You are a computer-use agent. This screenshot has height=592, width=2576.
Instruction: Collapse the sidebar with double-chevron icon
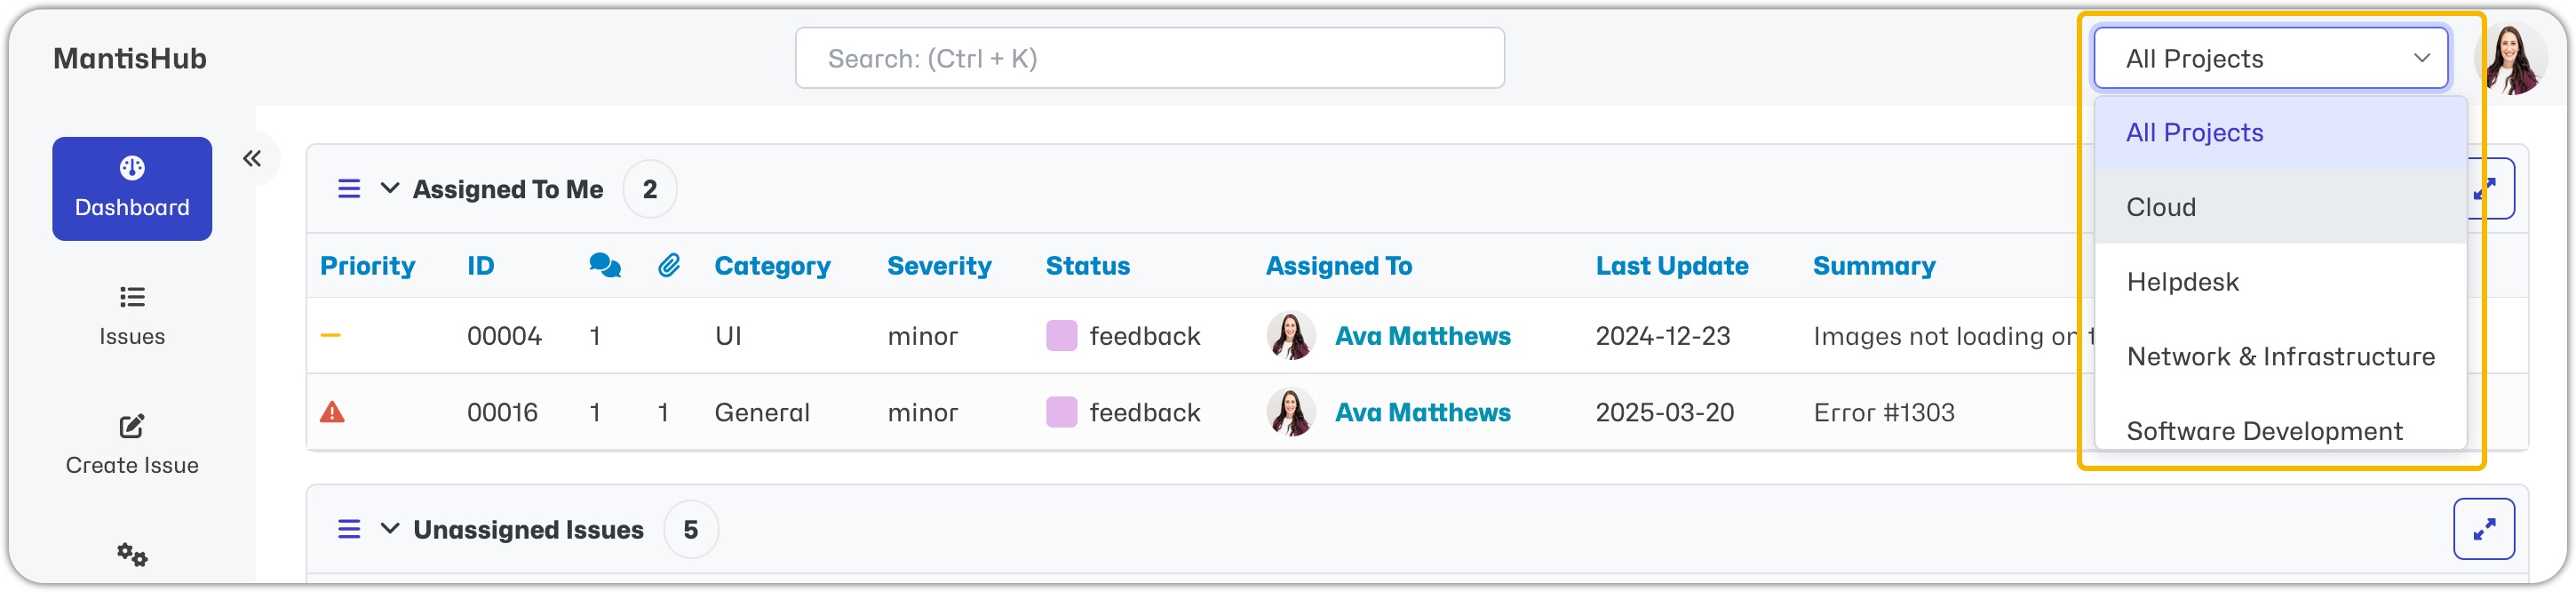[x=252, y=158]
